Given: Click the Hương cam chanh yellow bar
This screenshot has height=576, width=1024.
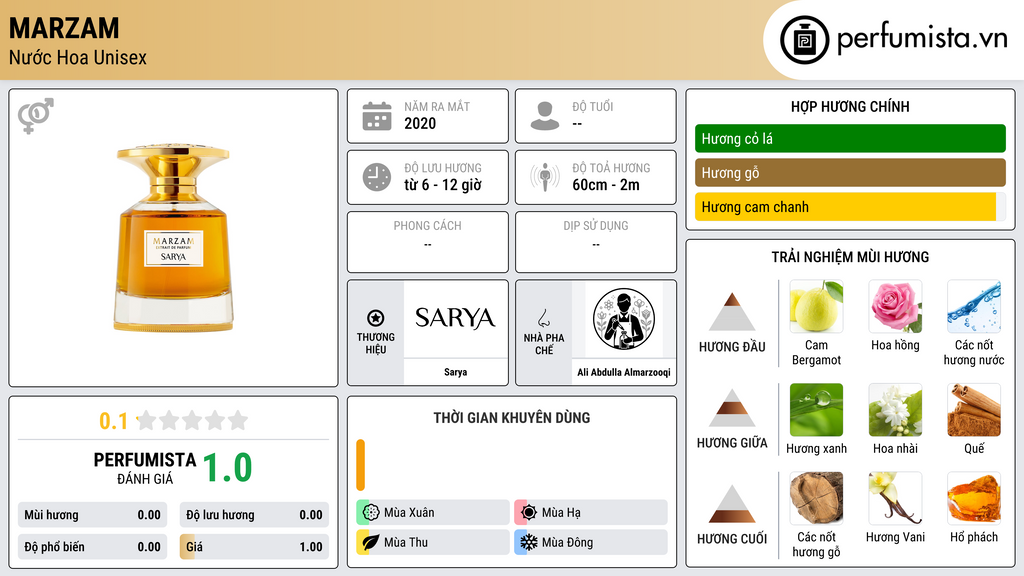Looking at the screenshot, I should pos(850,207).
